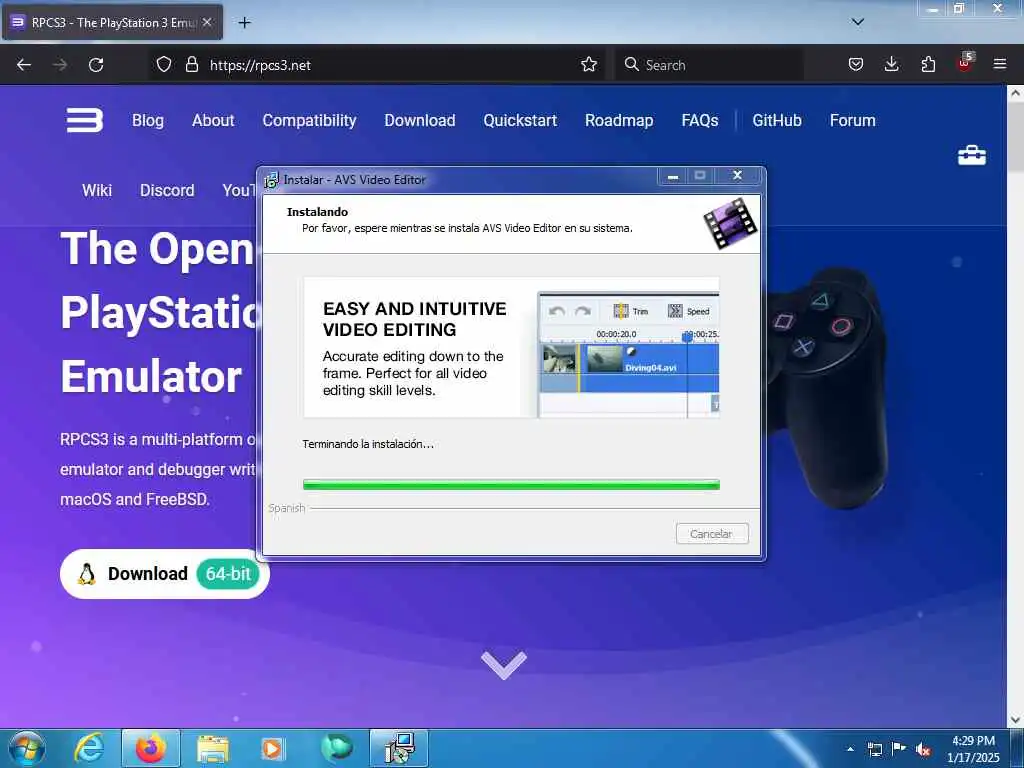Open Windows Explorer from taskbar

pyautogui.click(x=213, y=750)
